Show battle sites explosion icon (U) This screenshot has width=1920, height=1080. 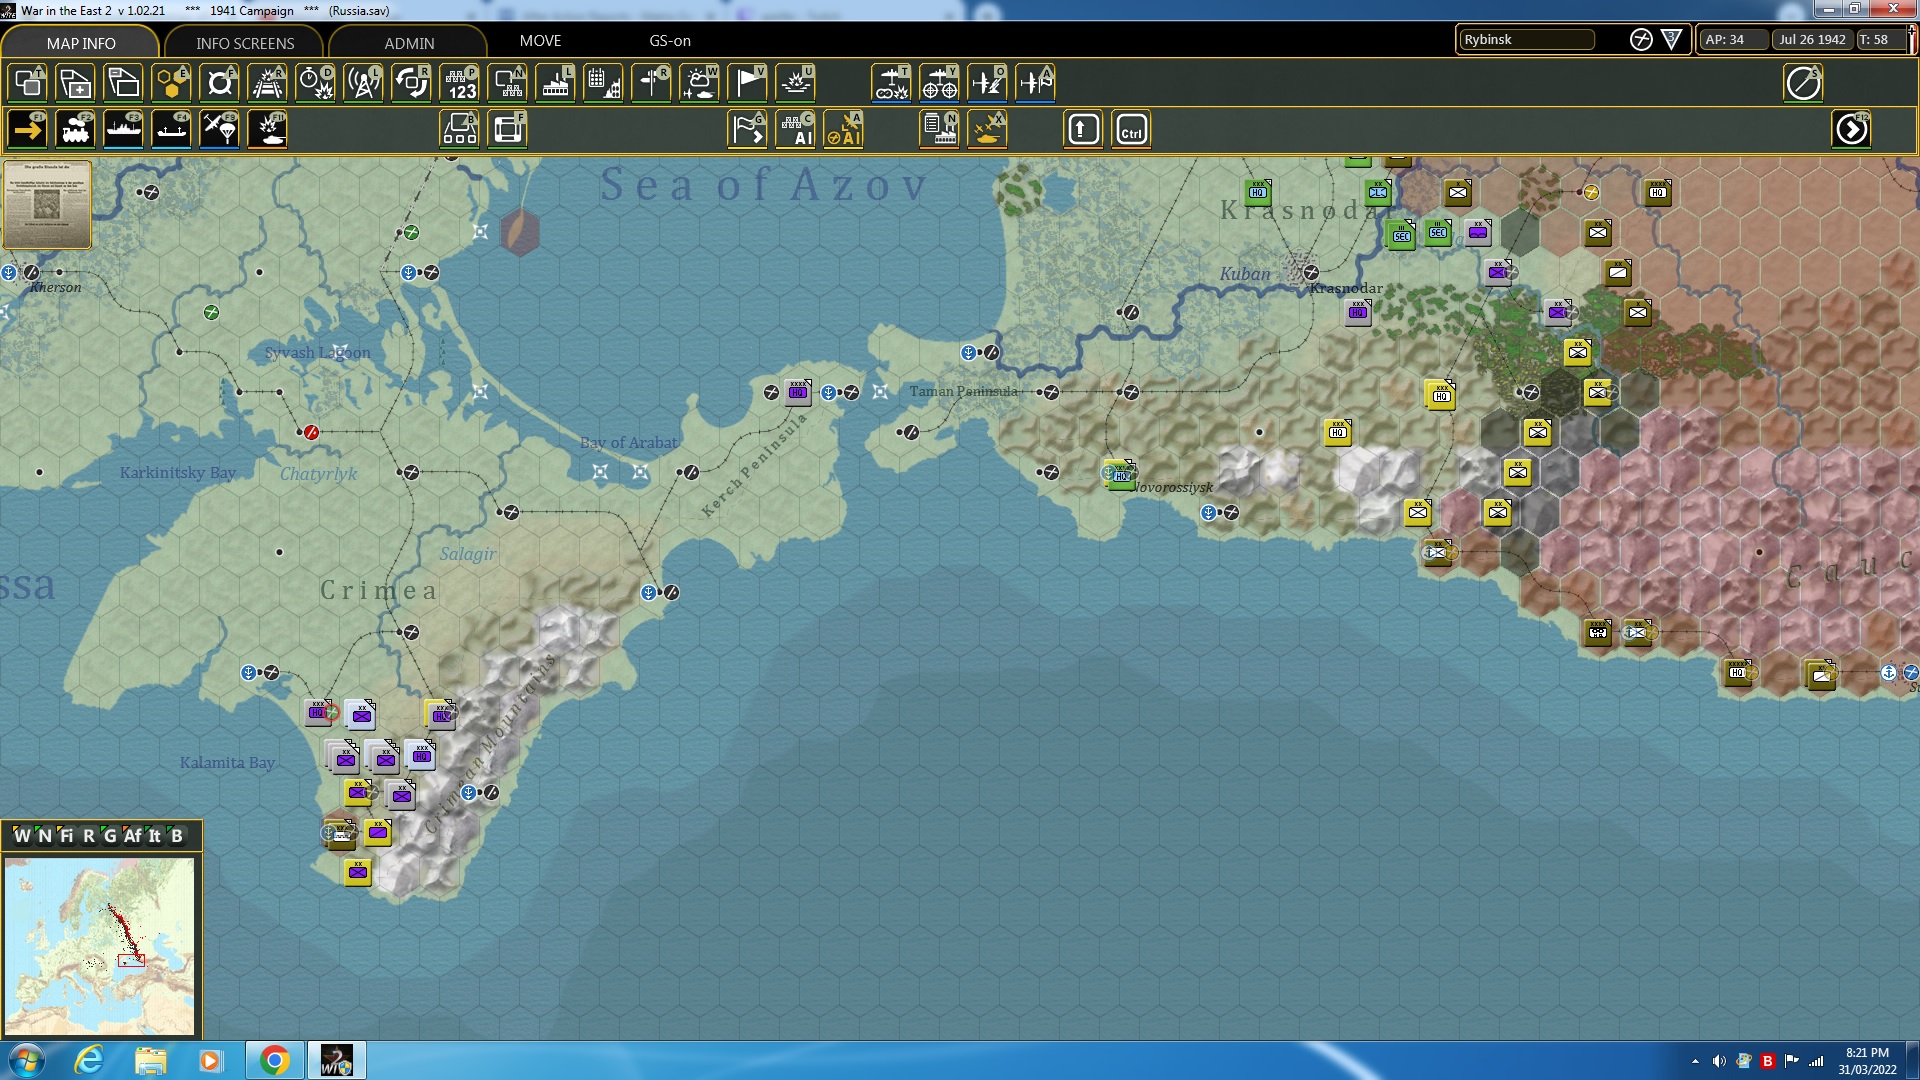point(795,83)
